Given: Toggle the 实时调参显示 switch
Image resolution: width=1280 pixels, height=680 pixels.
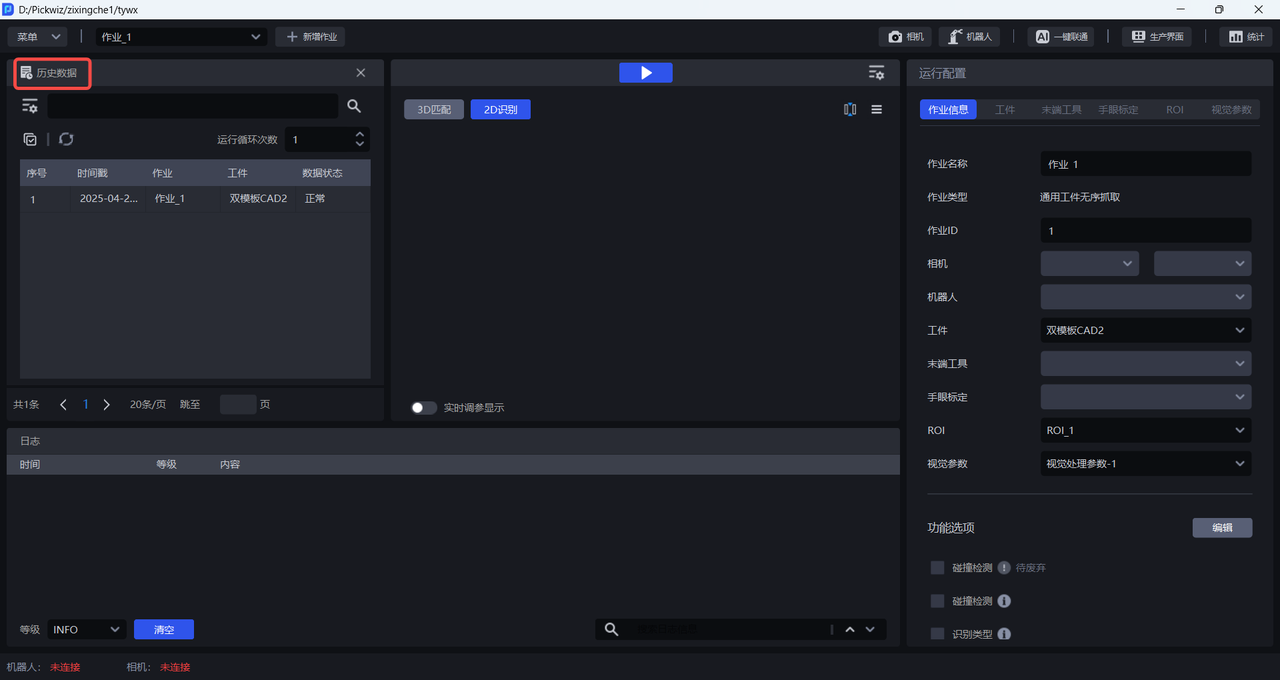Looking at the screenshot, I should click(424, 408).
